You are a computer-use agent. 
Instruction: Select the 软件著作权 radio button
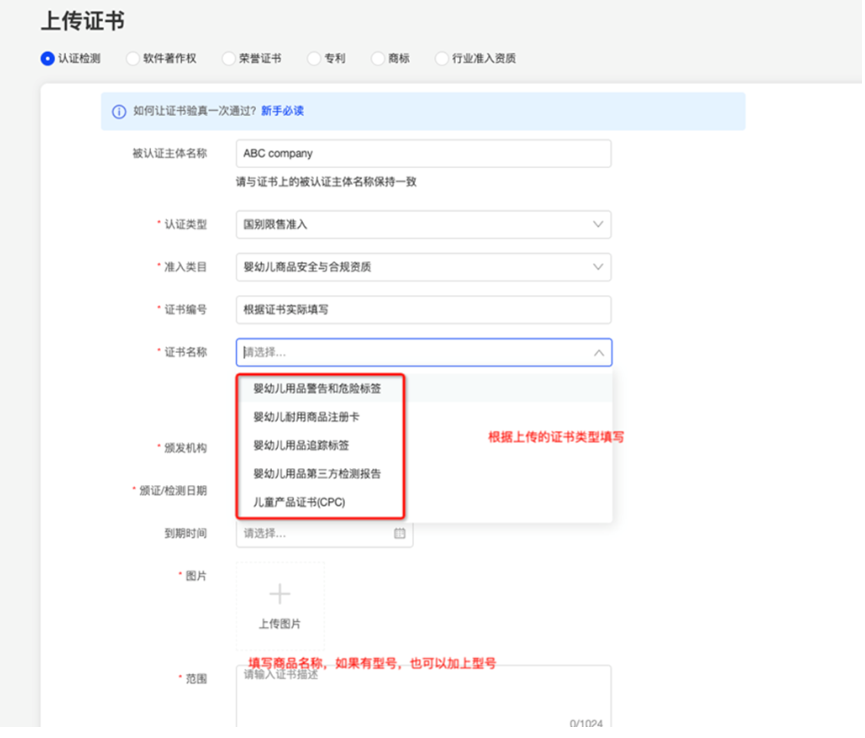tap(133, 59)
